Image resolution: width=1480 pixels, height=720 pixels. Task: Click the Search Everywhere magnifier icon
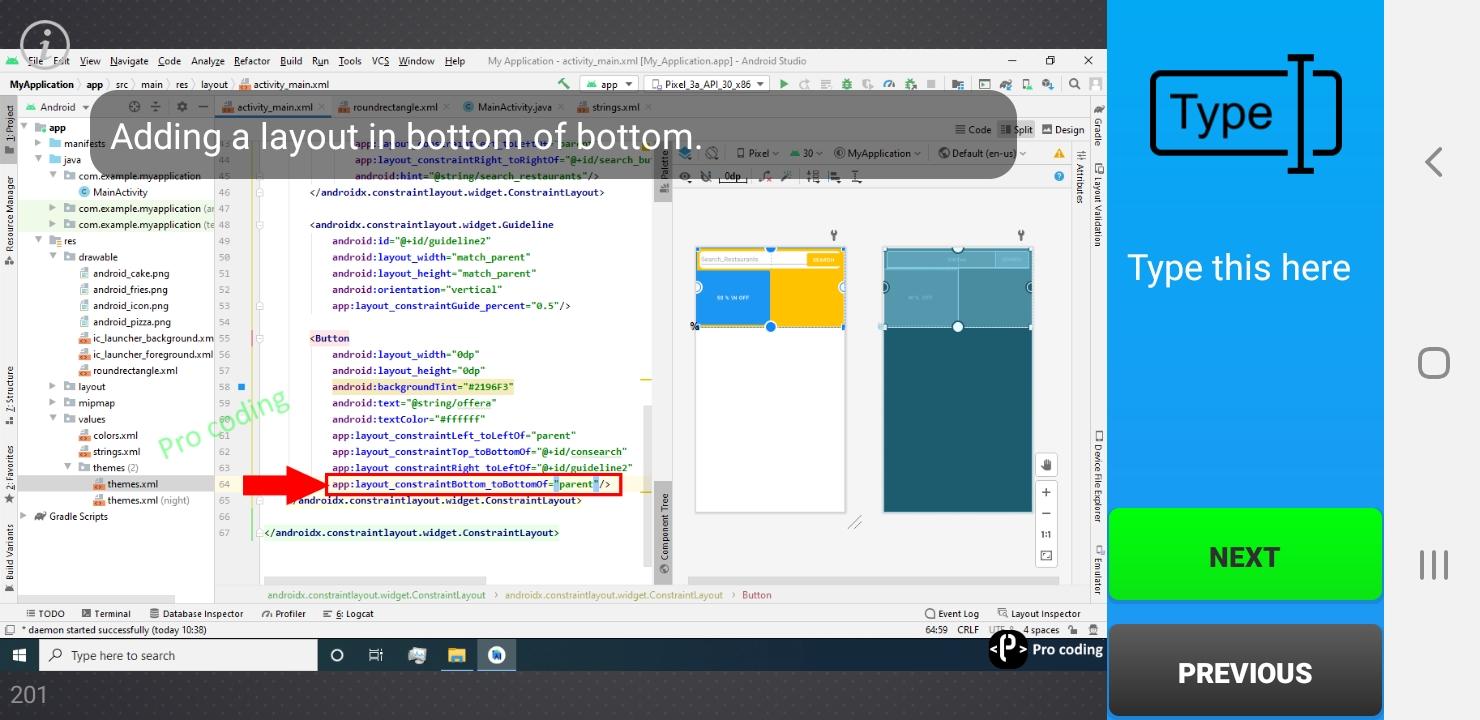tap(1074, 84)
